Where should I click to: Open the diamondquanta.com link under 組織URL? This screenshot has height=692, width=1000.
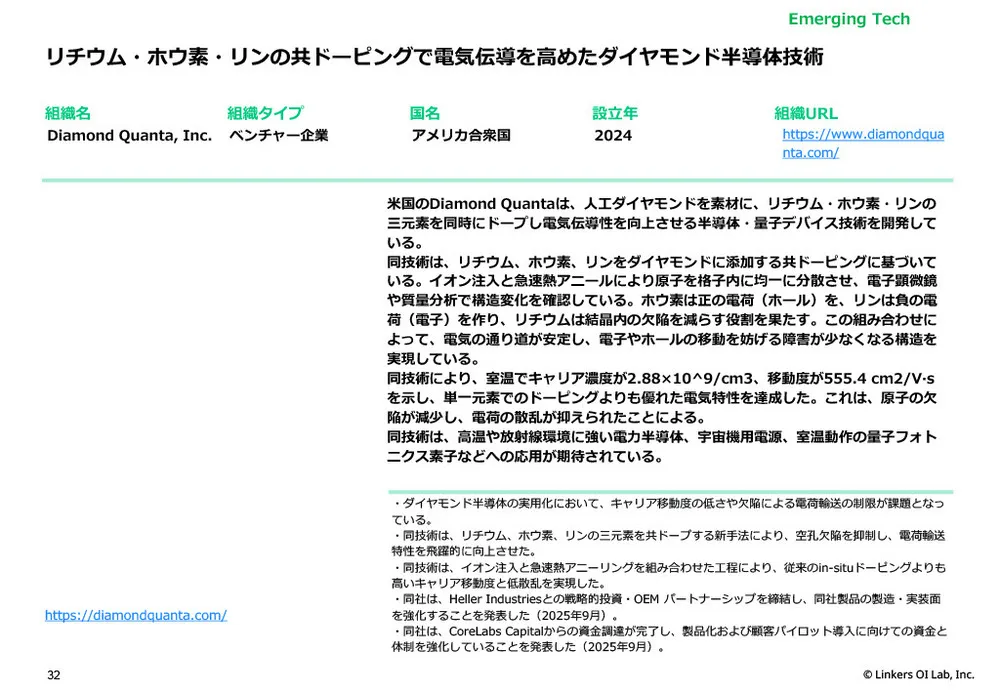click(861, 143)
